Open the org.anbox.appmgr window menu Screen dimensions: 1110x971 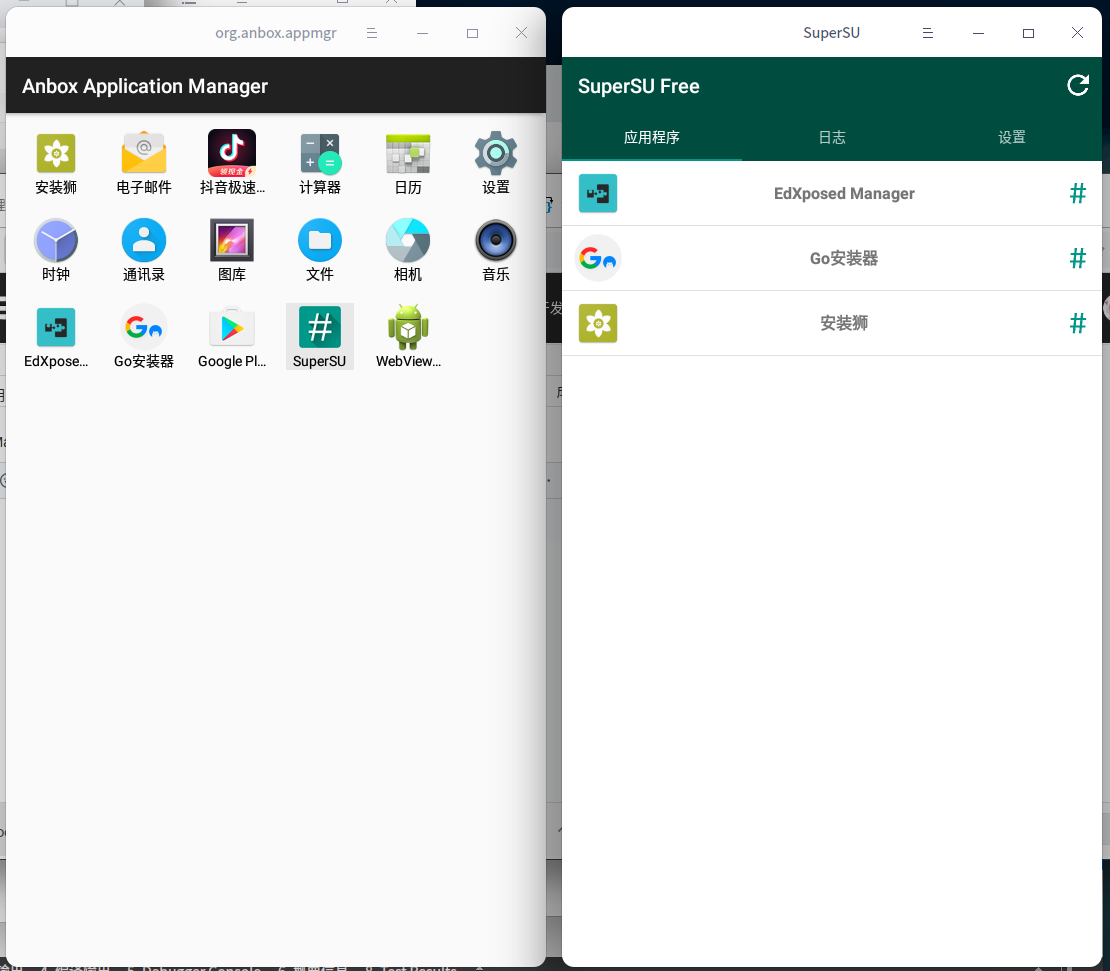[372, 33]
